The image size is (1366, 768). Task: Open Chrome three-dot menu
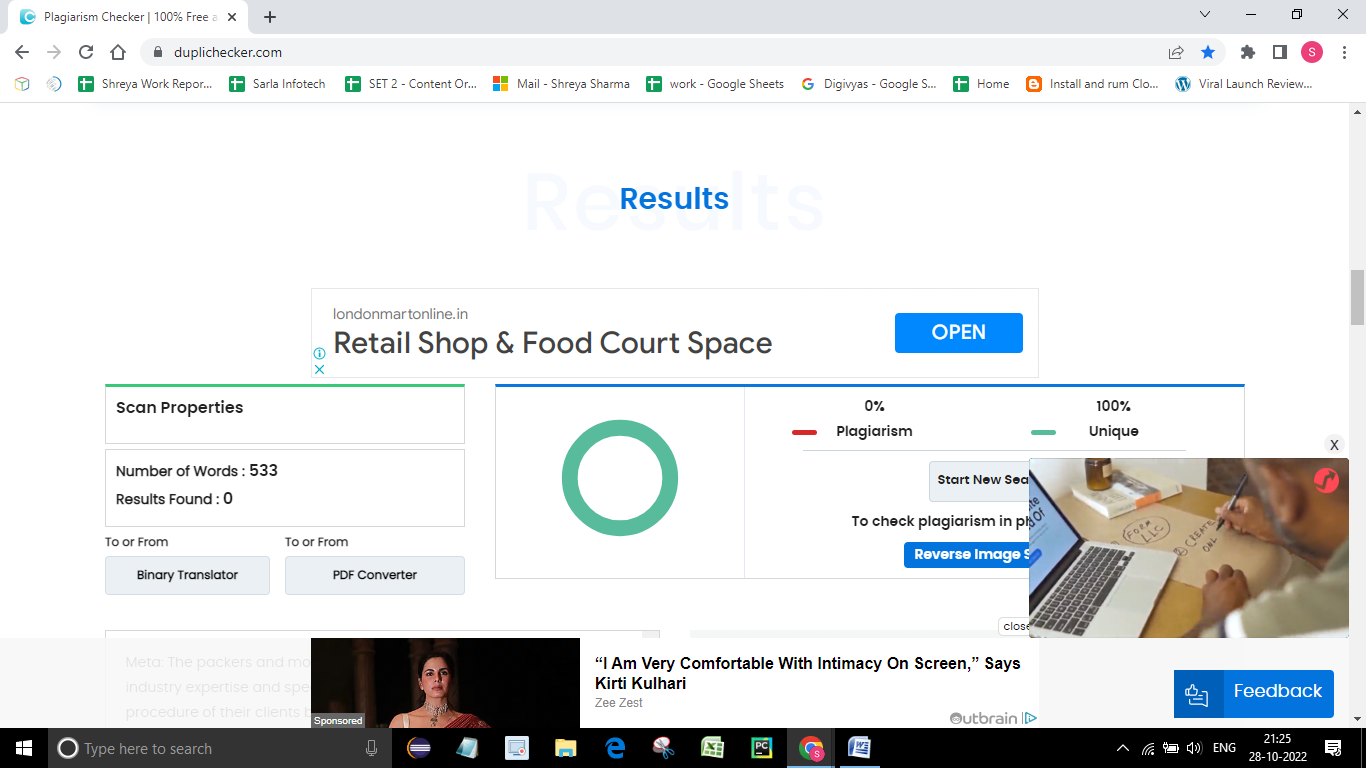pyautogui.click(x=1343, y=52)
